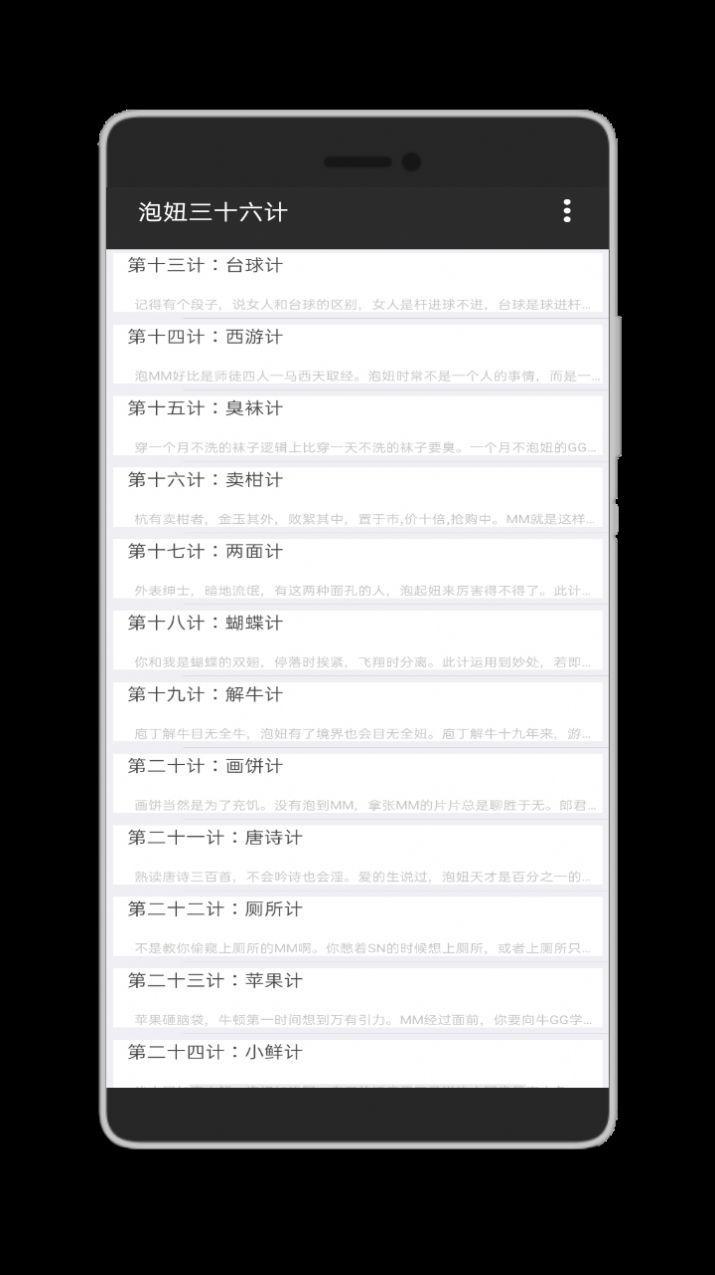The width and height of the screenshot is (715, 1275).
Task: Select 第十六计：卖柑计 list item
Action: [356, 498]
